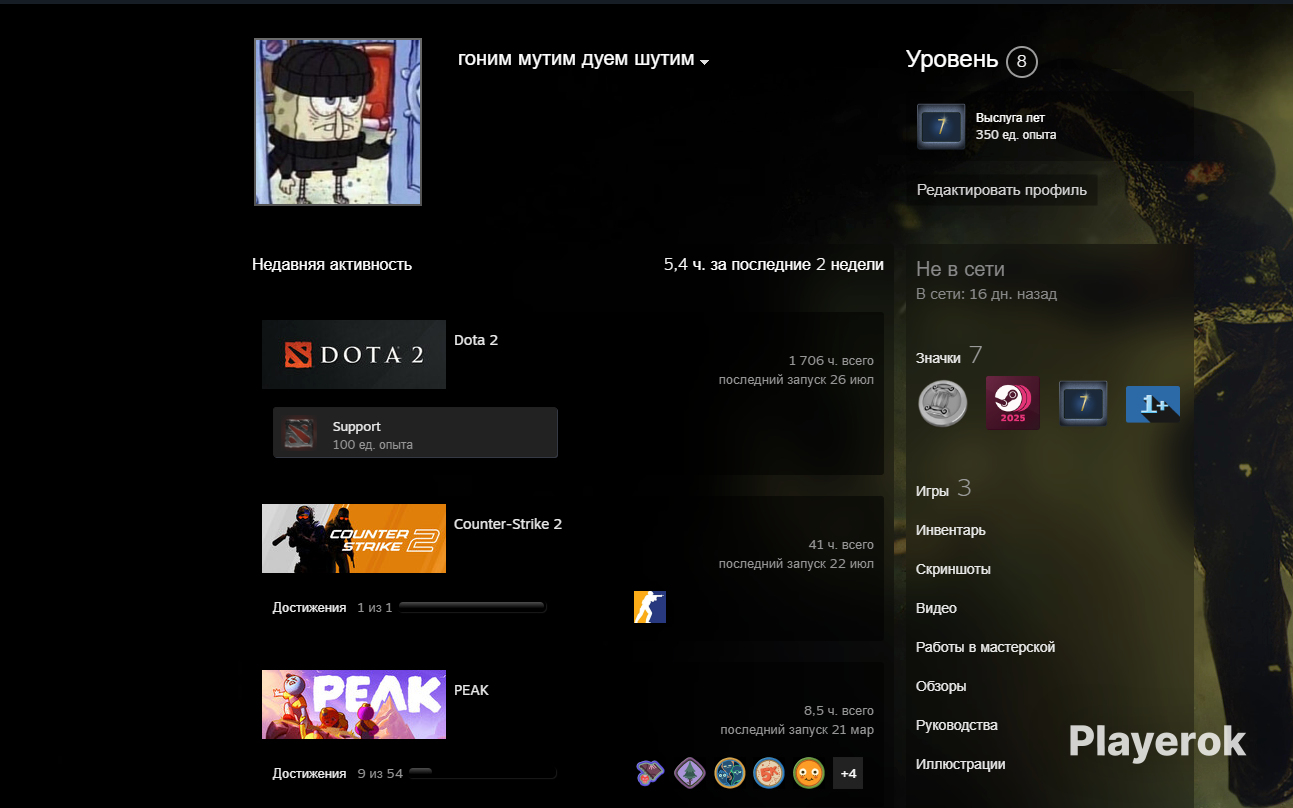This screenshot has width=1293, height=808.
Task: Open the Руководства section
Action: pyautogui.click(x=957, y=725)
